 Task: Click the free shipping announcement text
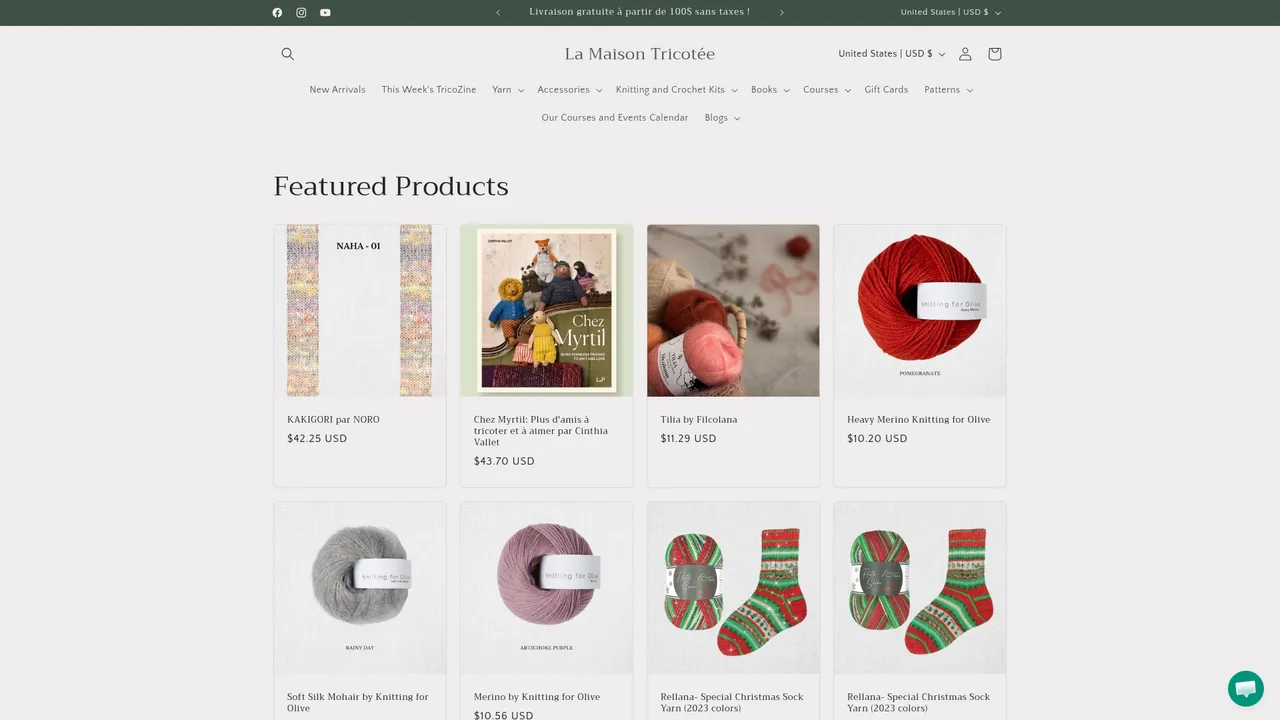click(x=640, y=12)
